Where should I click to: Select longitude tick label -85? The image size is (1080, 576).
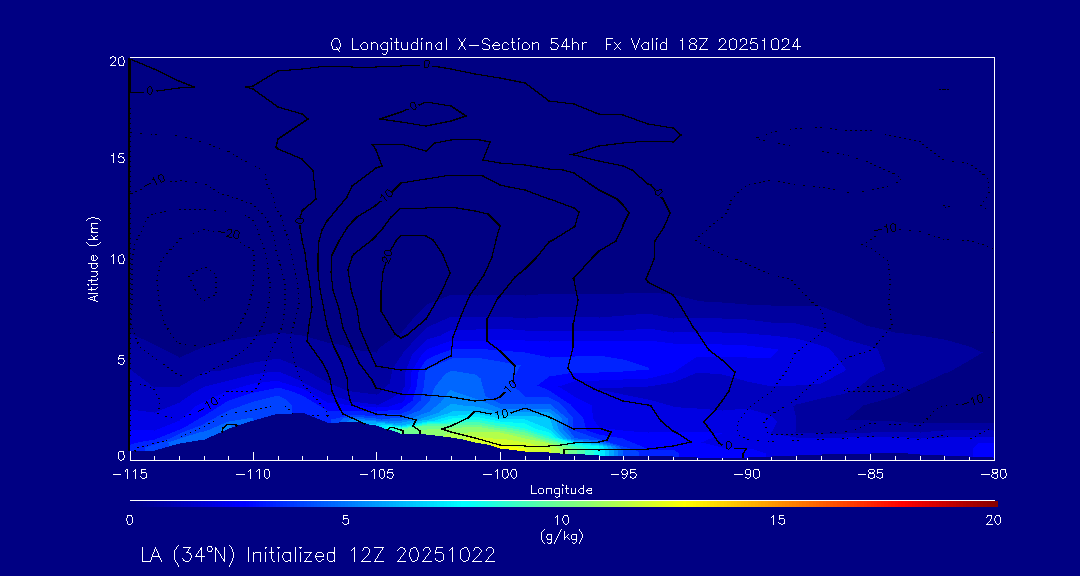(871, 475)
